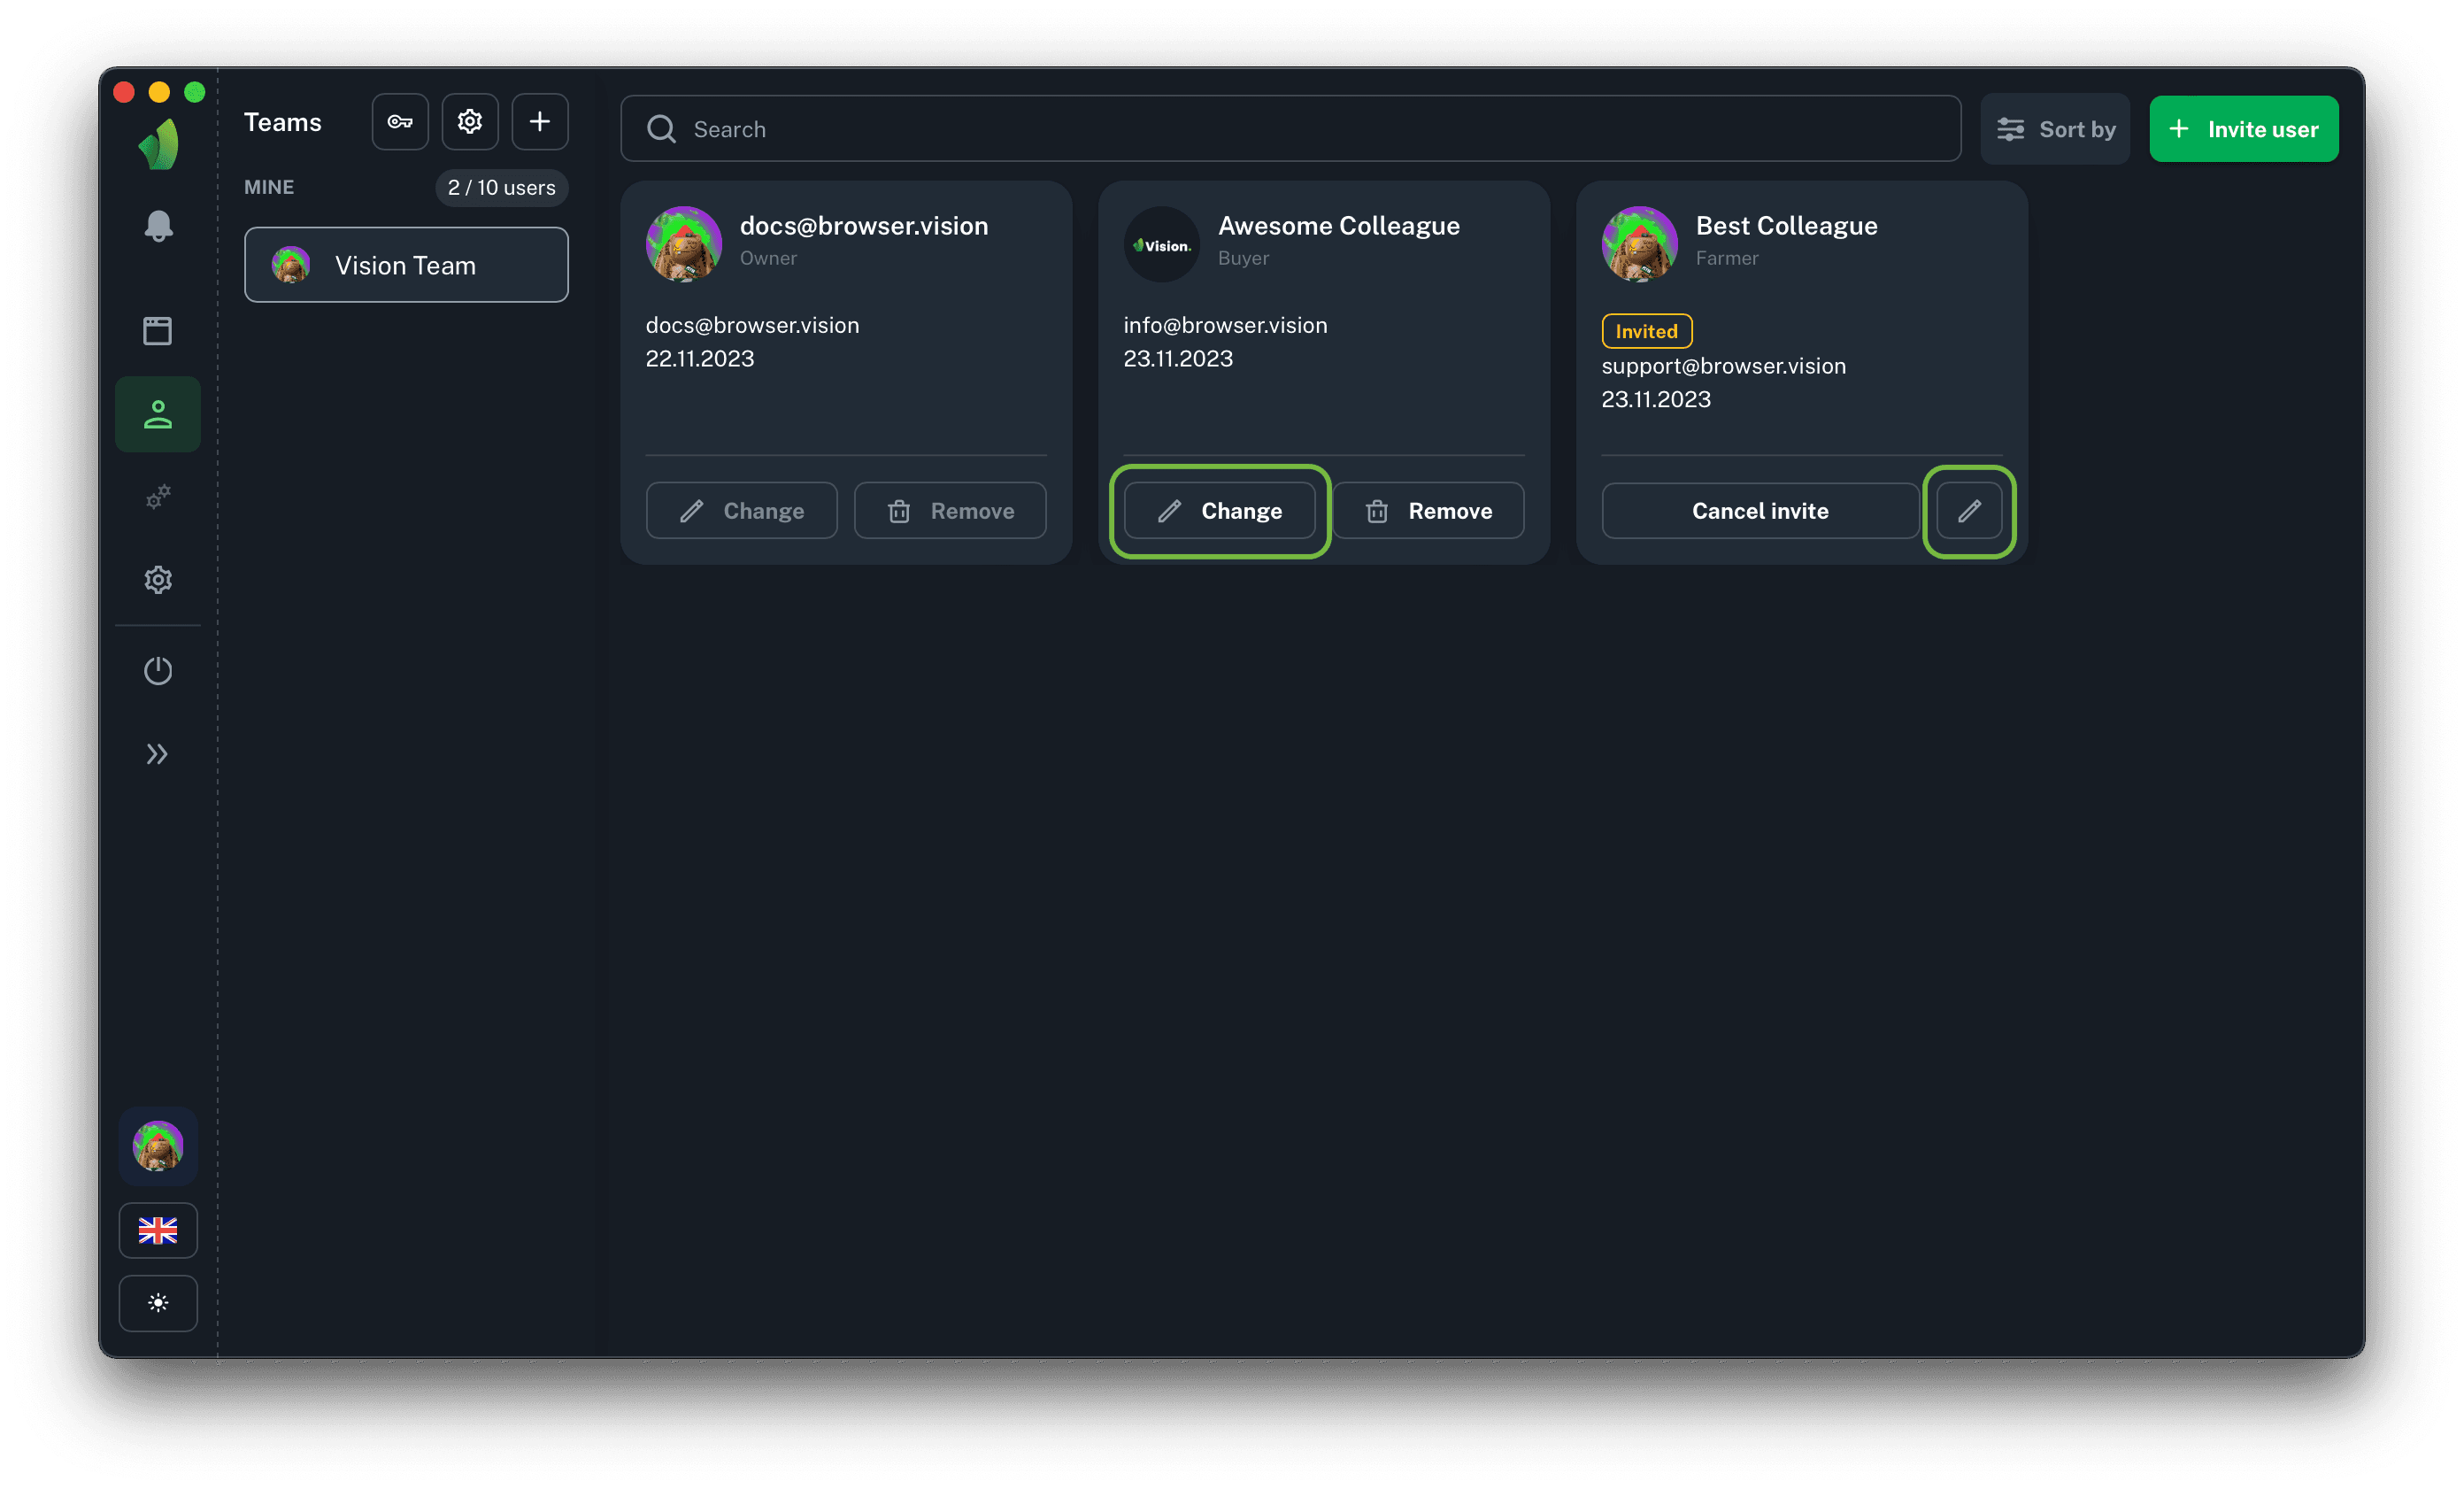Cancel invite for Best Colleague

click(1759, 511)
